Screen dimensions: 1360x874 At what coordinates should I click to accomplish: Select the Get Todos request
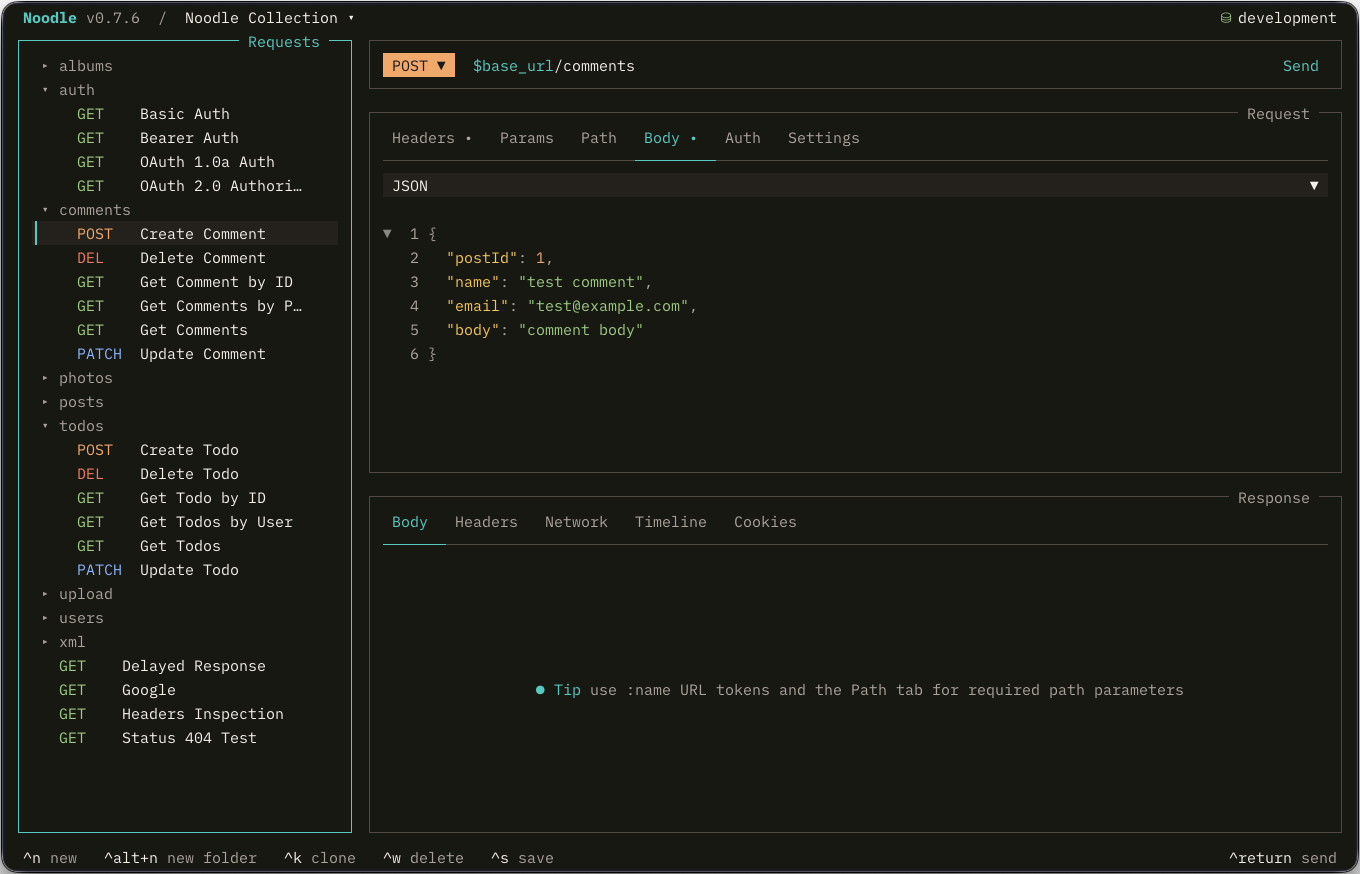click(x=187, y=546)
